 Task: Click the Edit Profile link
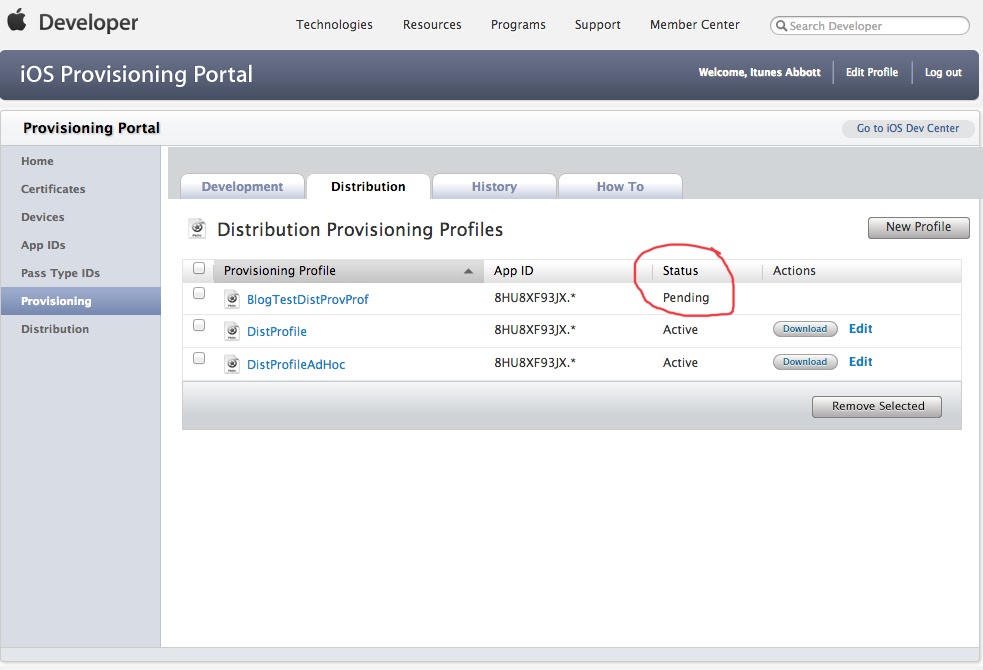coord(871,72)
